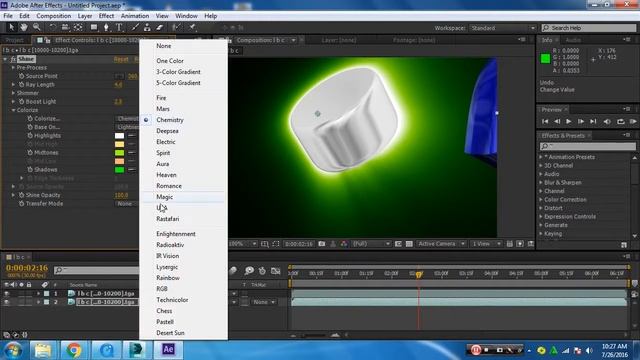
Task: Click Highlights stopwatch icon
Action: (x=30, y=136)
